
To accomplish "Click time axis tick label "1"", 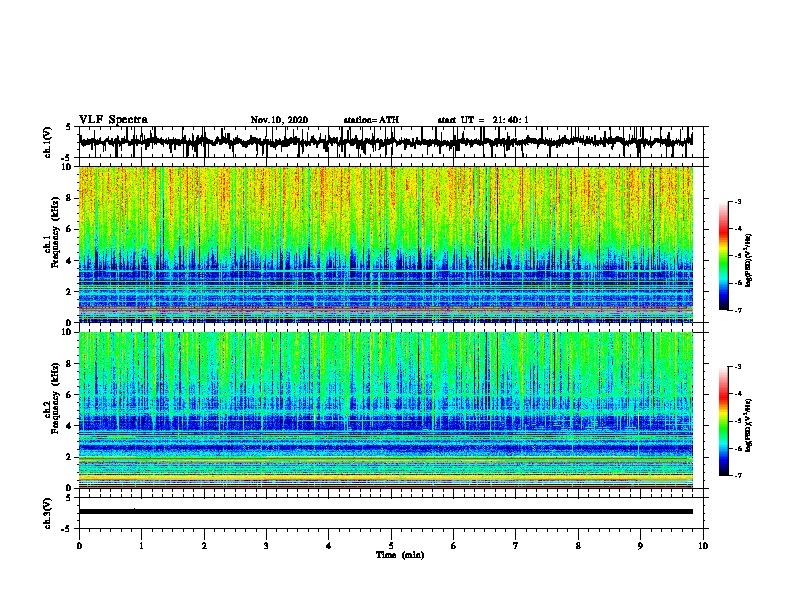I will tap(141, 546).
